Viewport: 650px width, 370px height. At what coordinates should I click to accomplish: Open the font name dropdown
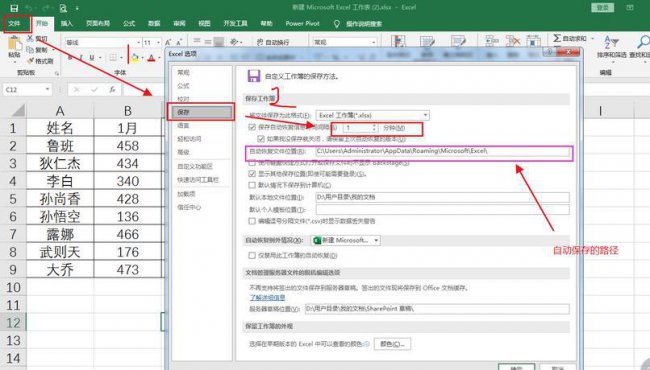(x=138, y=42)
